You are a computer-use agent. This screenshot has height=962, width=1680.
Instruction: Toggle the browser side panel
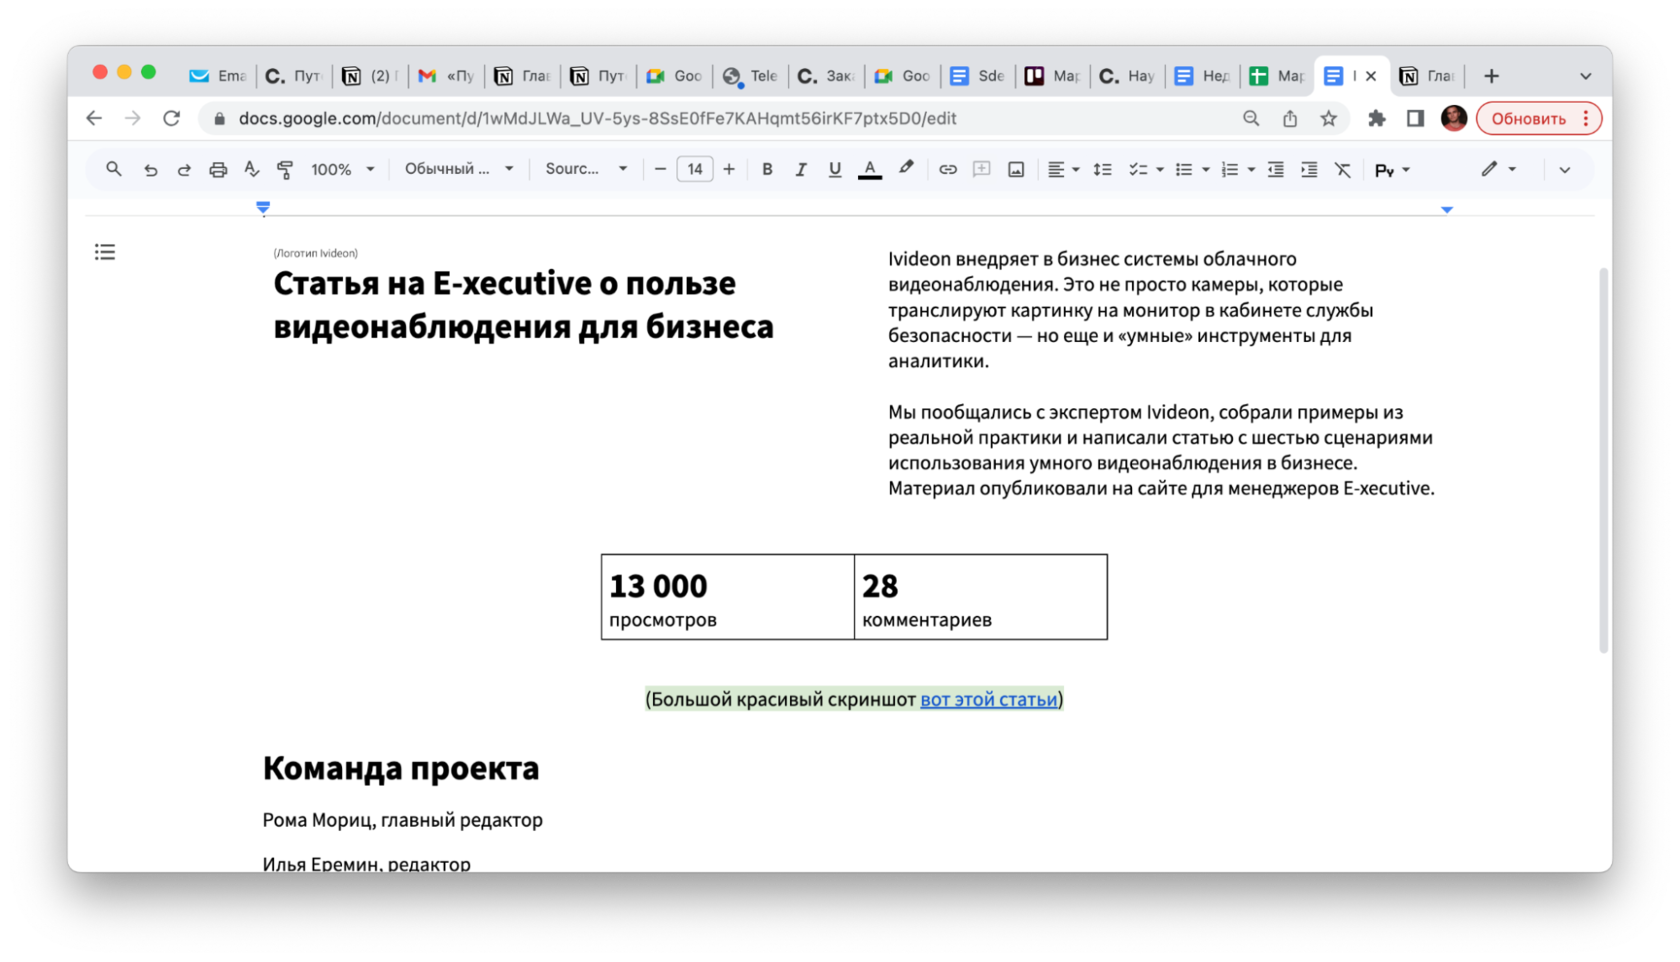(x=1415, y=118)
